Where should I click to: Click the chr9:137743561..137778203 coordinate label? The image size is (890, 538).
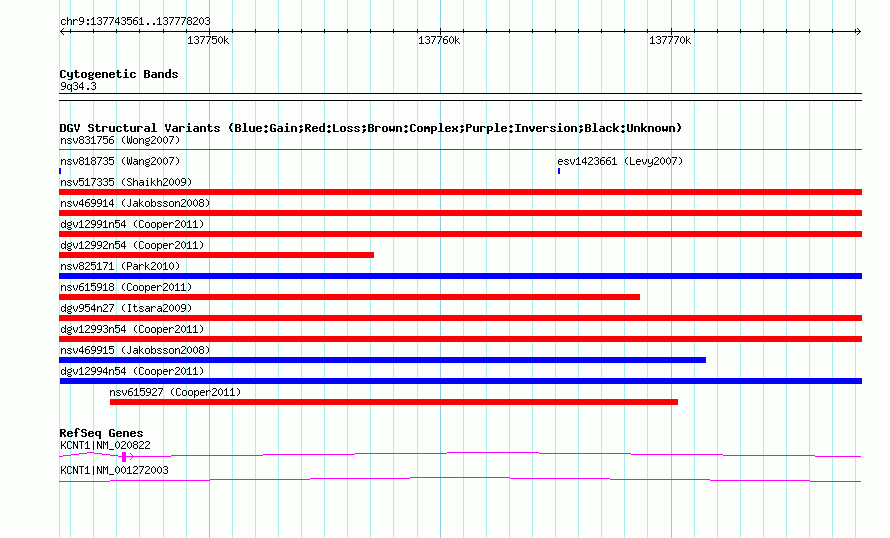tap(135, 21)
